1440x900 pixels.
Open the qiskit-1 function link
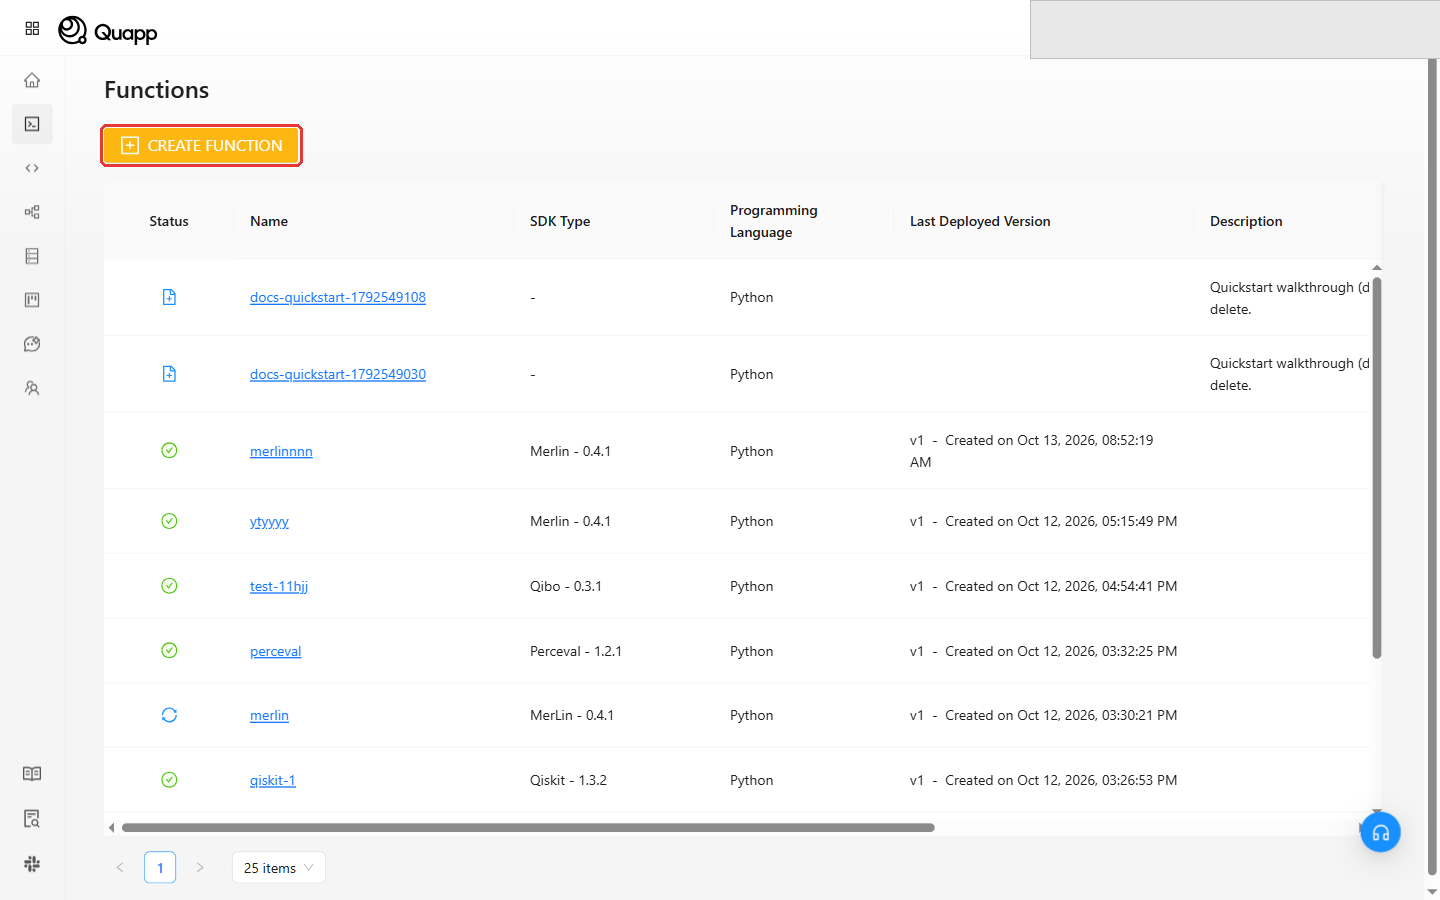coord(273,780)
